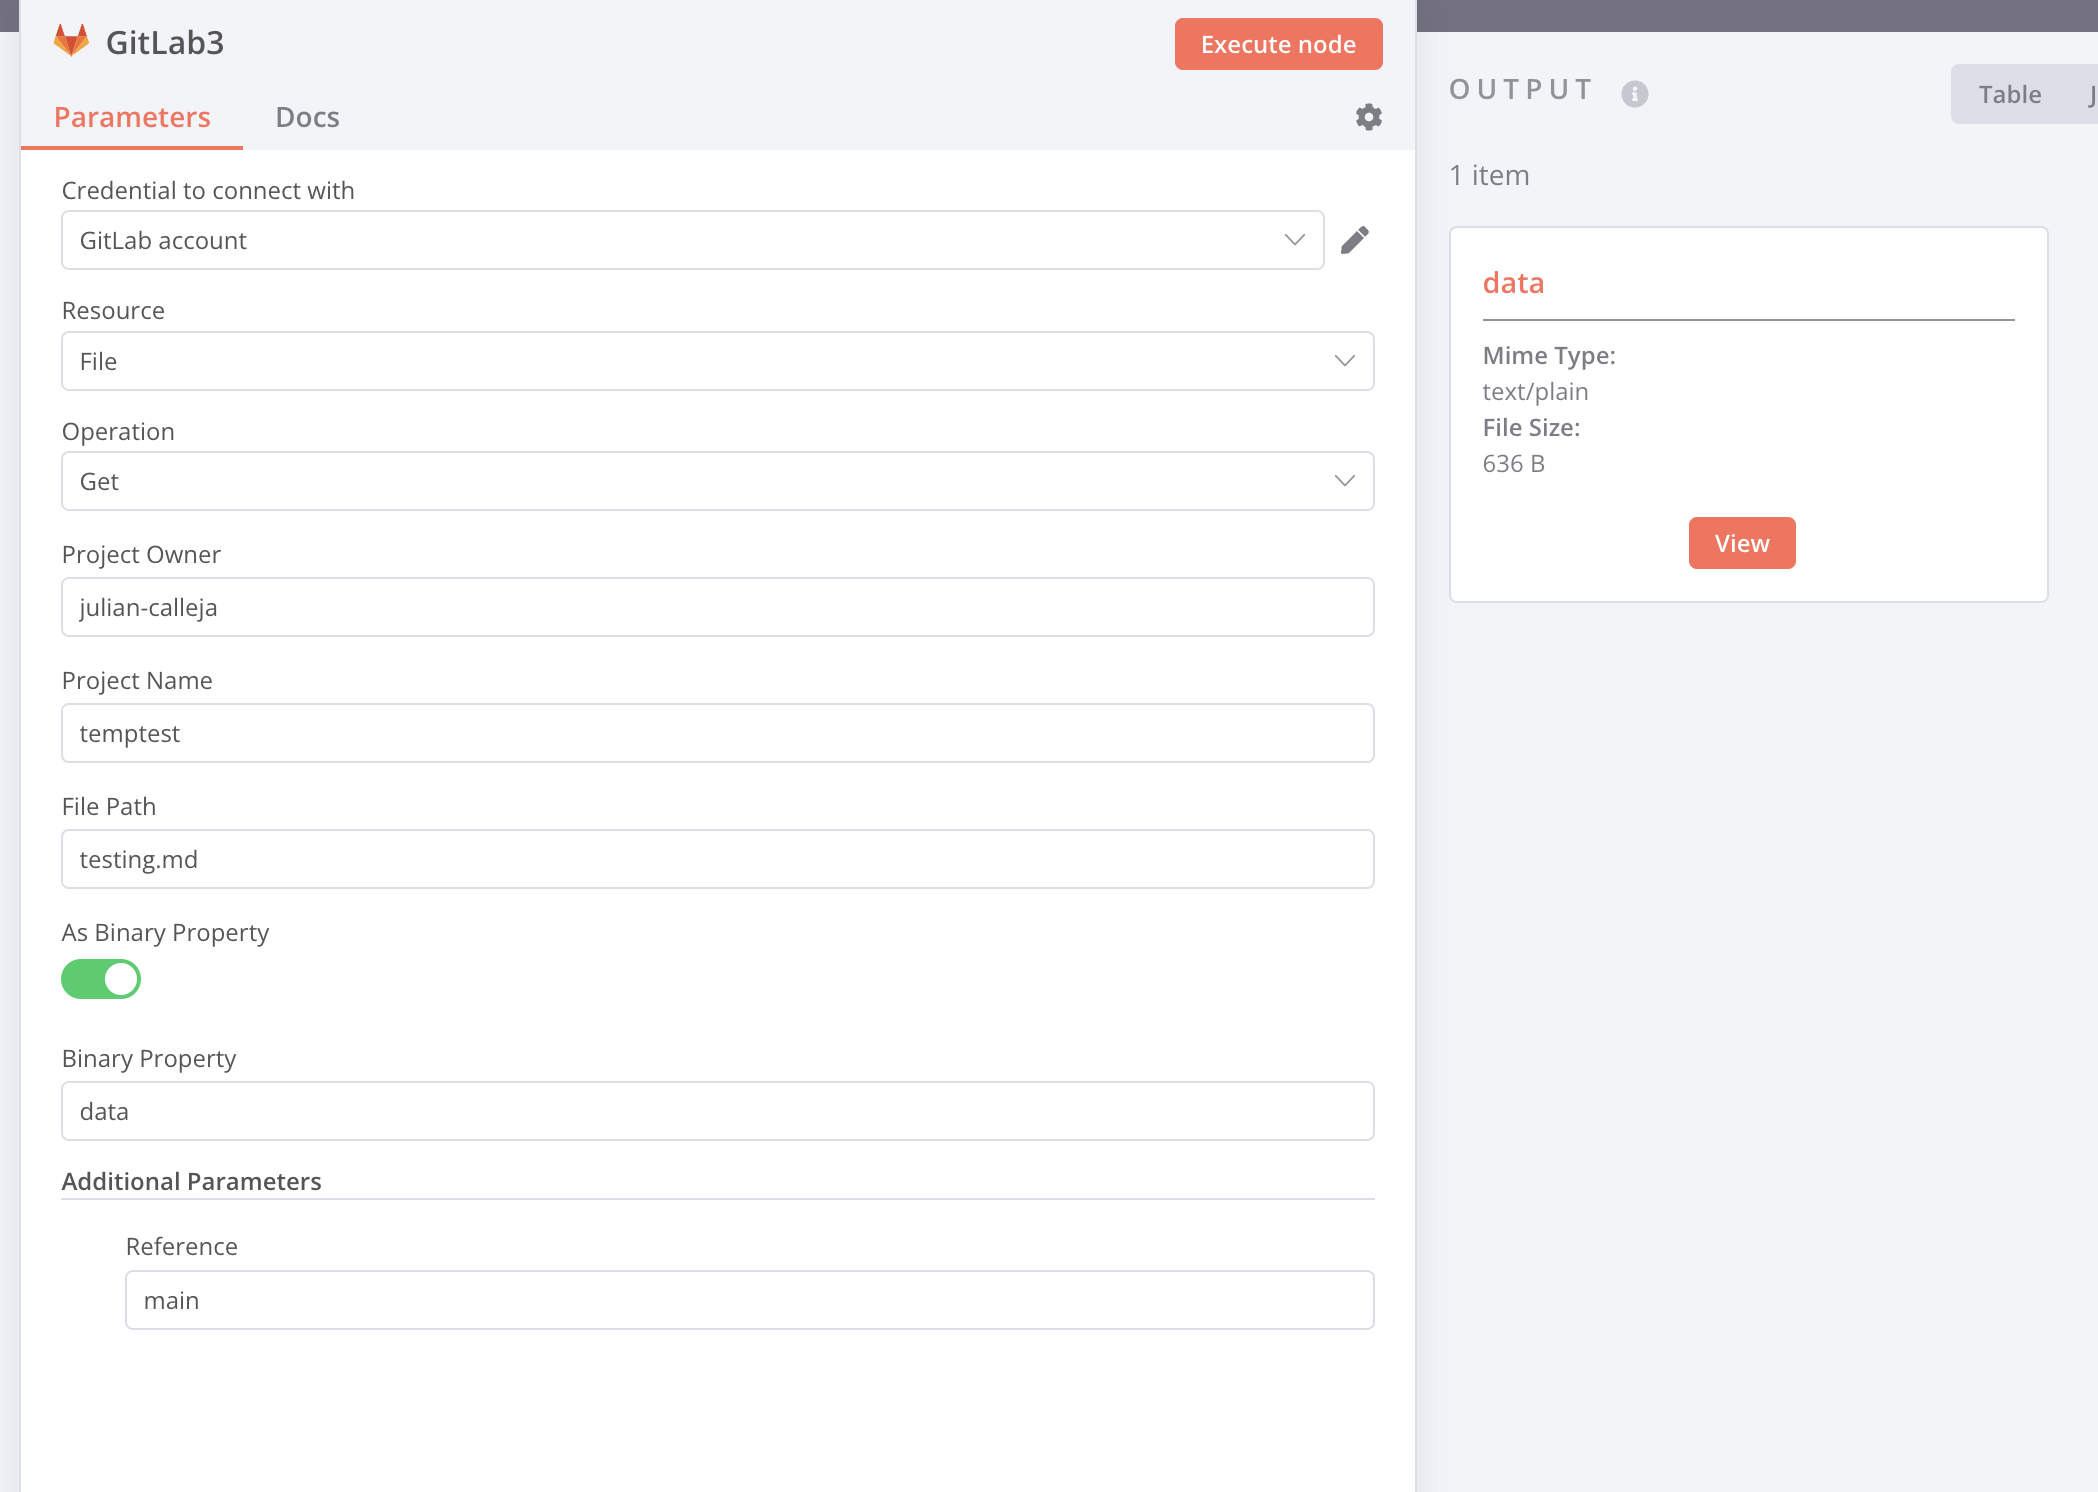The image size is (2098, 1492).
Task: Edit the Binary Property field data
Action: (x=717, y=1111)
